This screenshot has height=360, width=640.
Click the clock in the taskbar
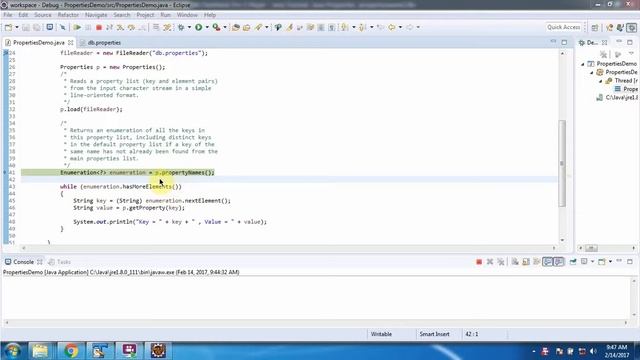(616, 351)
